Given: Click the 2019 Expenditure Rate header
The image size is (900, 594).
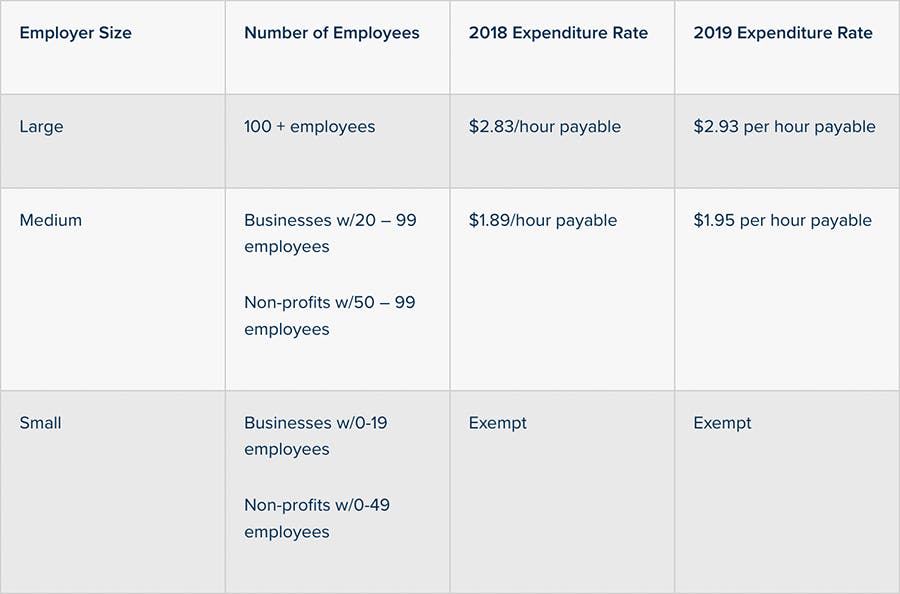Looking at the screenshot, I should click(x=783, y=33).
